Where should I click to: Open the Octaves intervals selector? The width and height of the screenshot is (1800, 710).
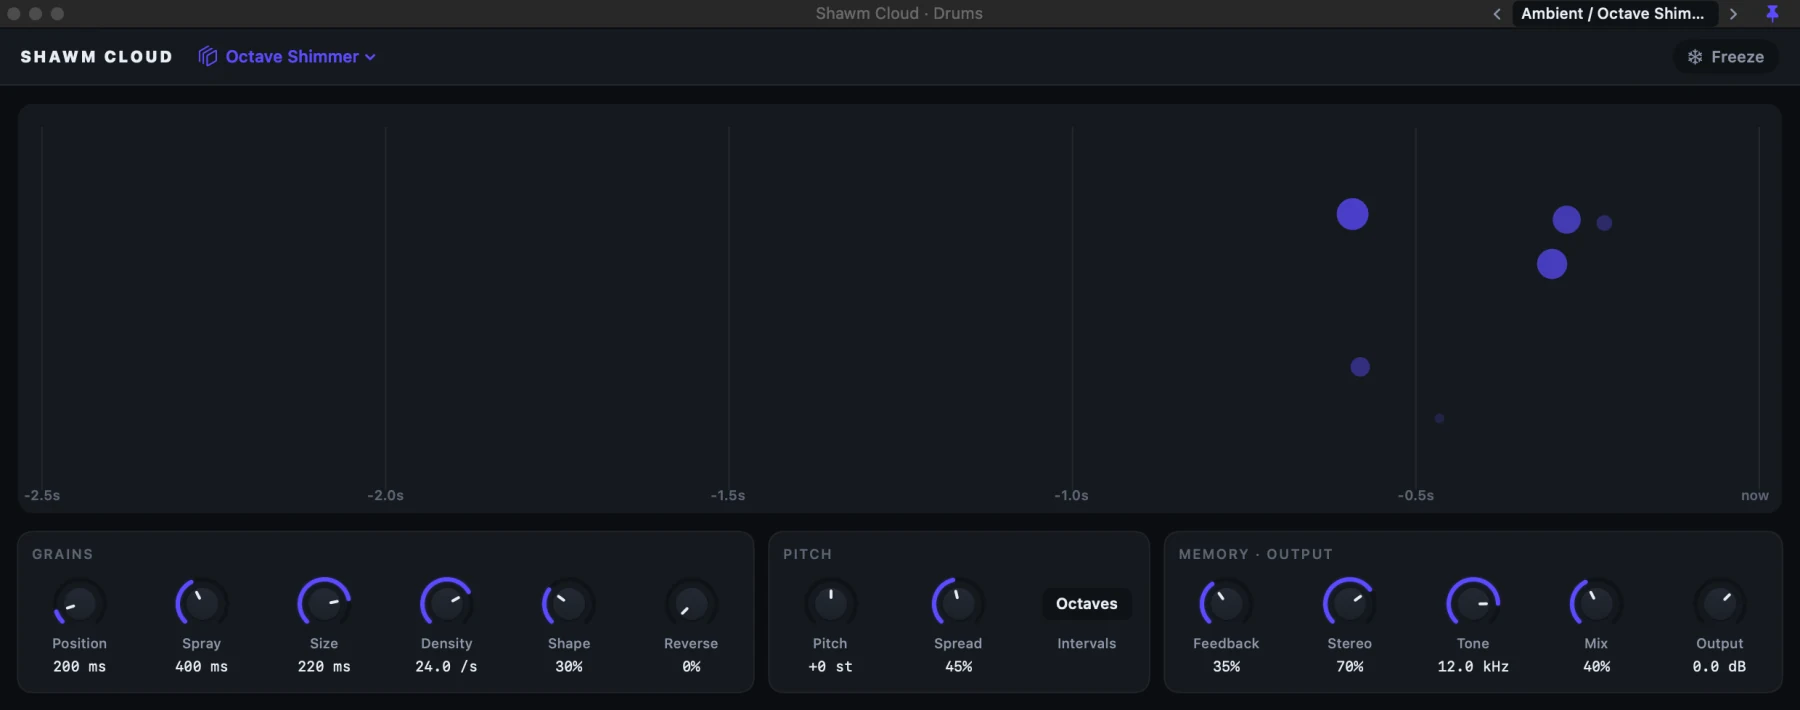pos(1087,604)
